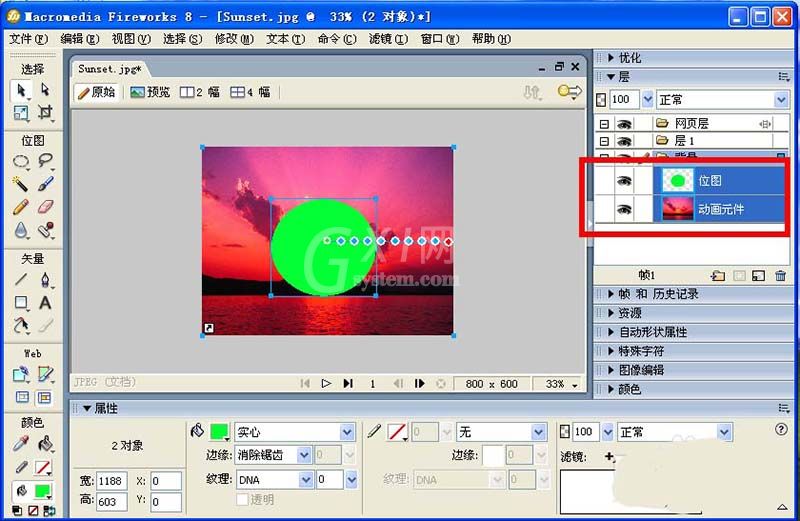Select the Line tool

21,280
